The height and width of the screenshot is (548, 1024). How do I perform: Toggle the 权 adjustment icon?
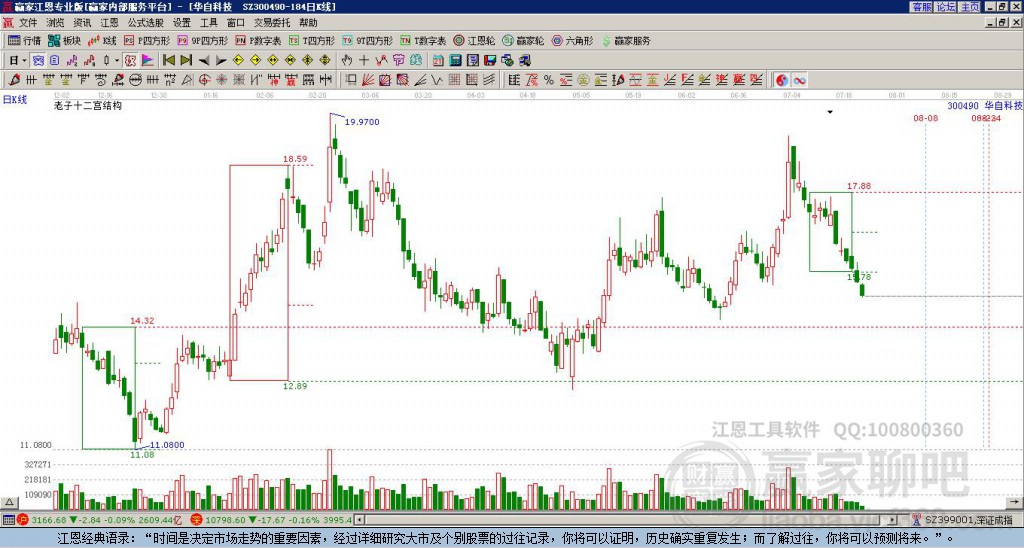131,61
